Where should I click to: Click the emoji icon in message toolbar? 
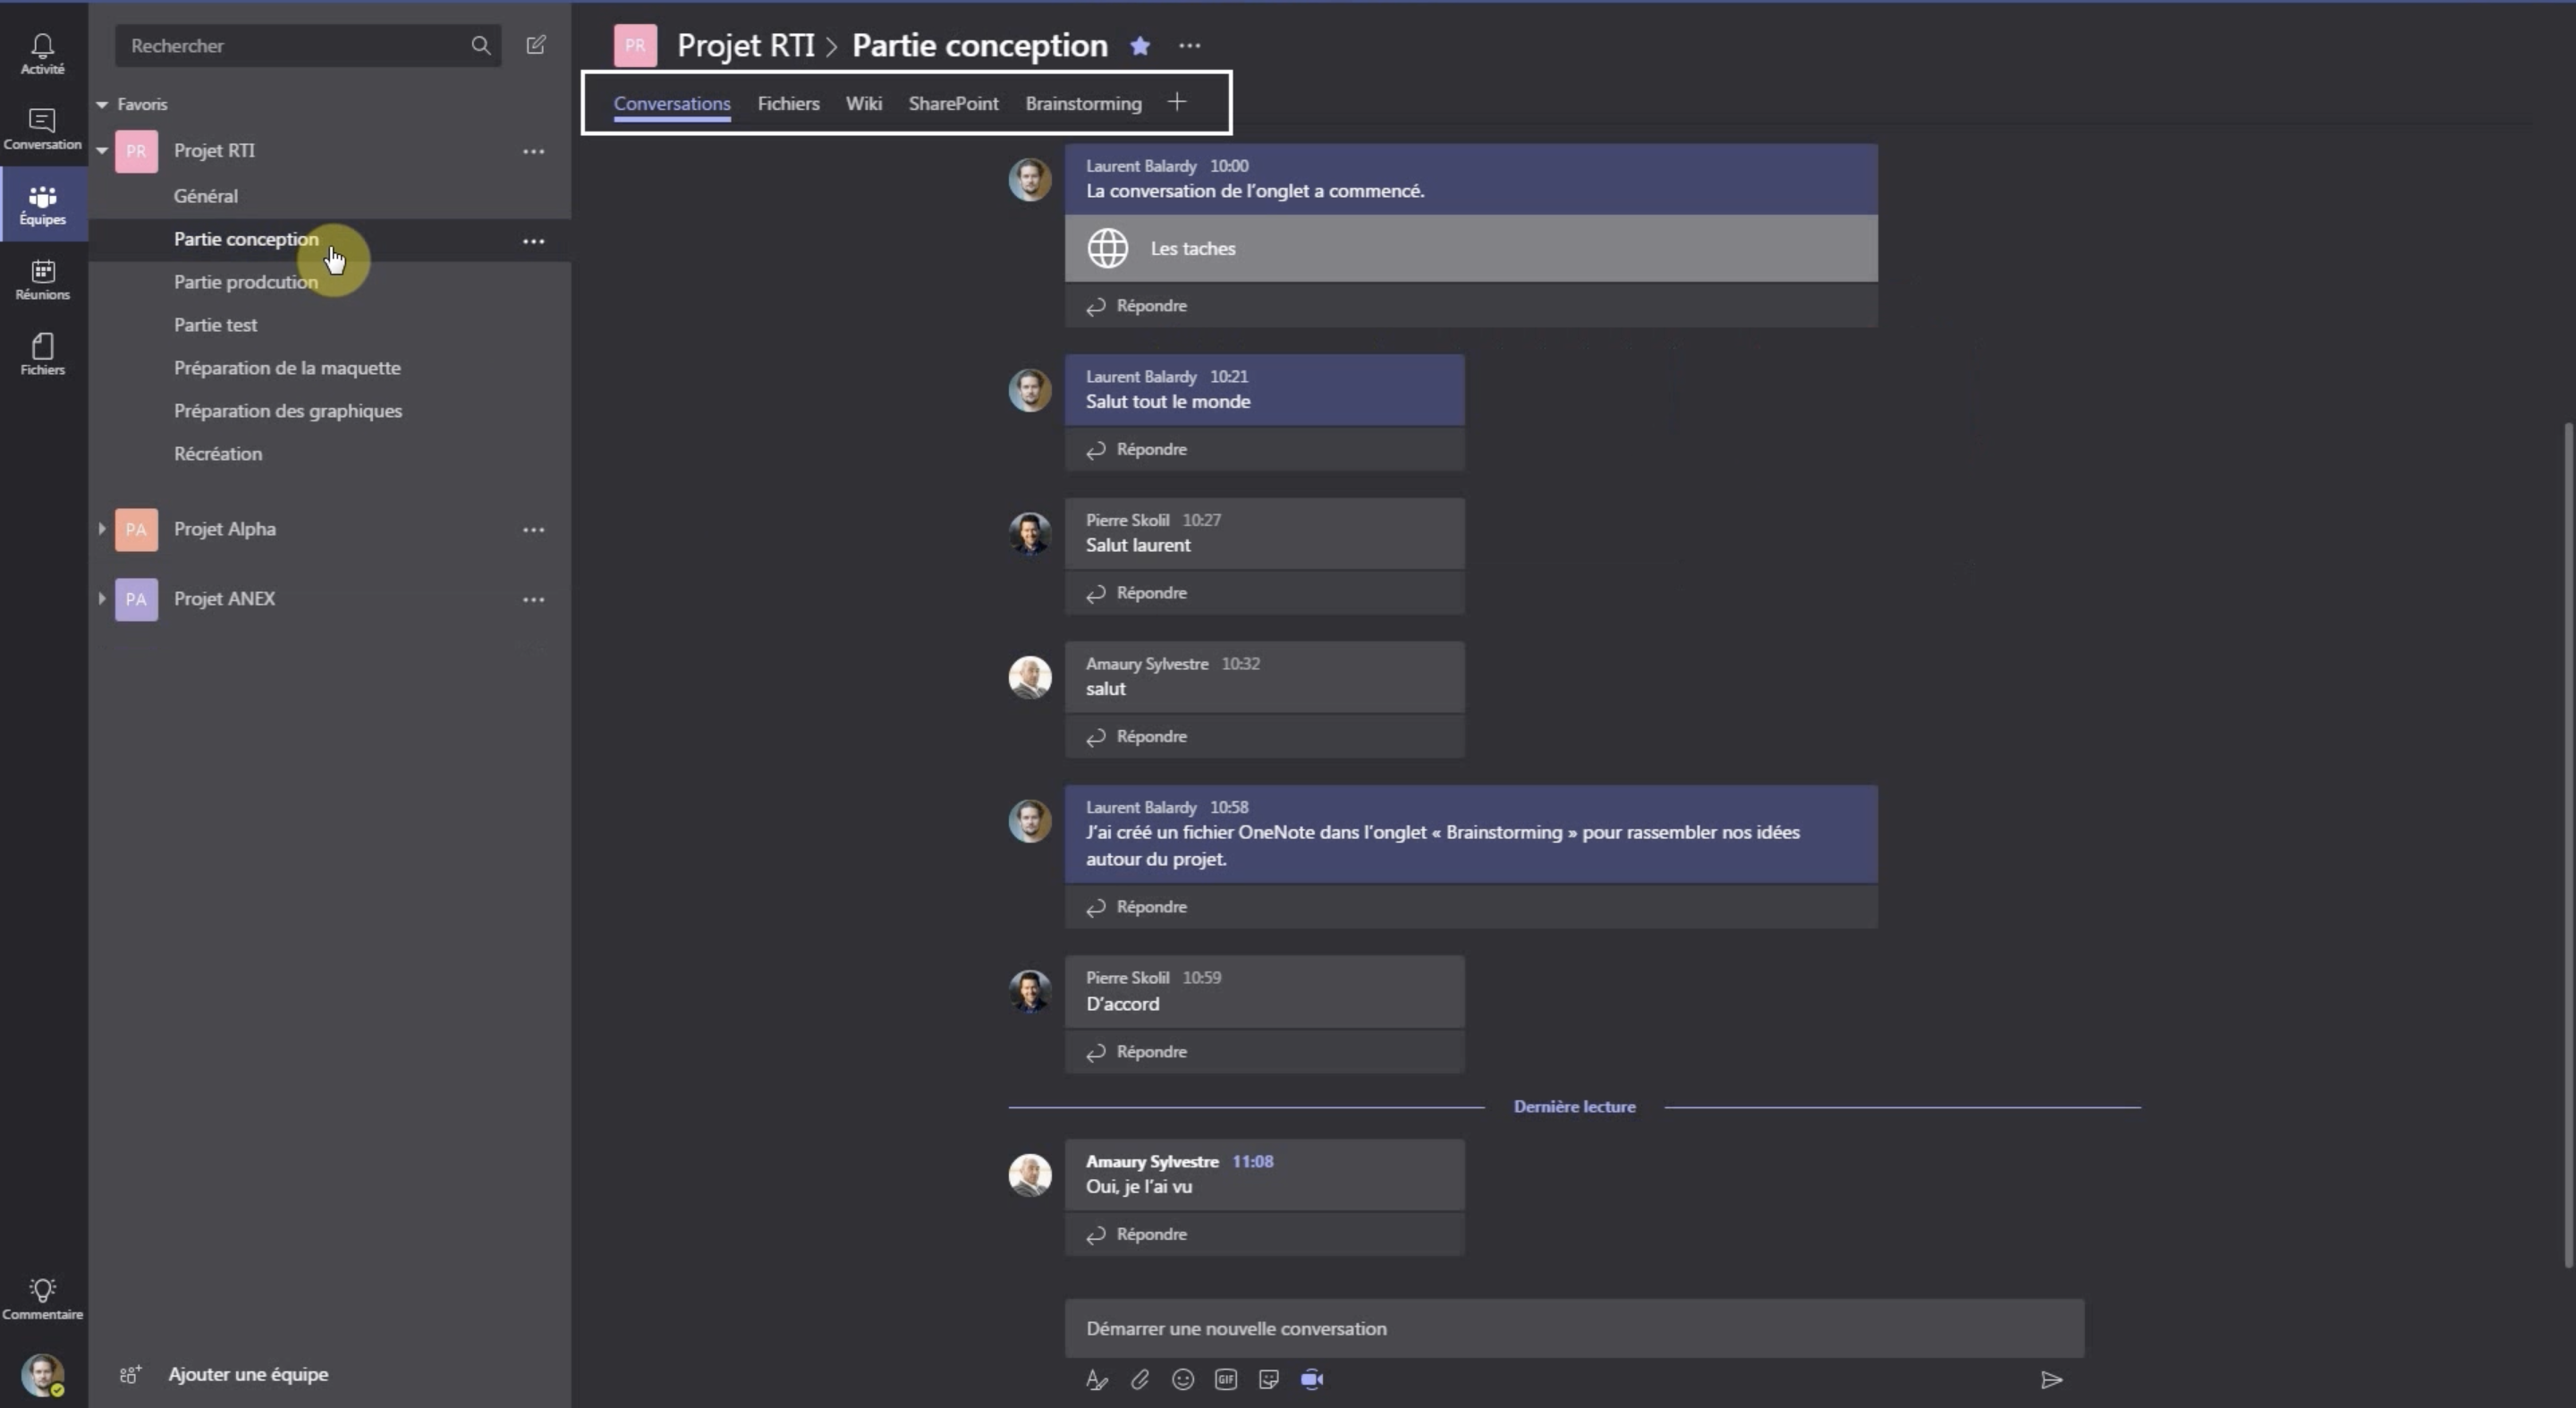(1182, 1378)
